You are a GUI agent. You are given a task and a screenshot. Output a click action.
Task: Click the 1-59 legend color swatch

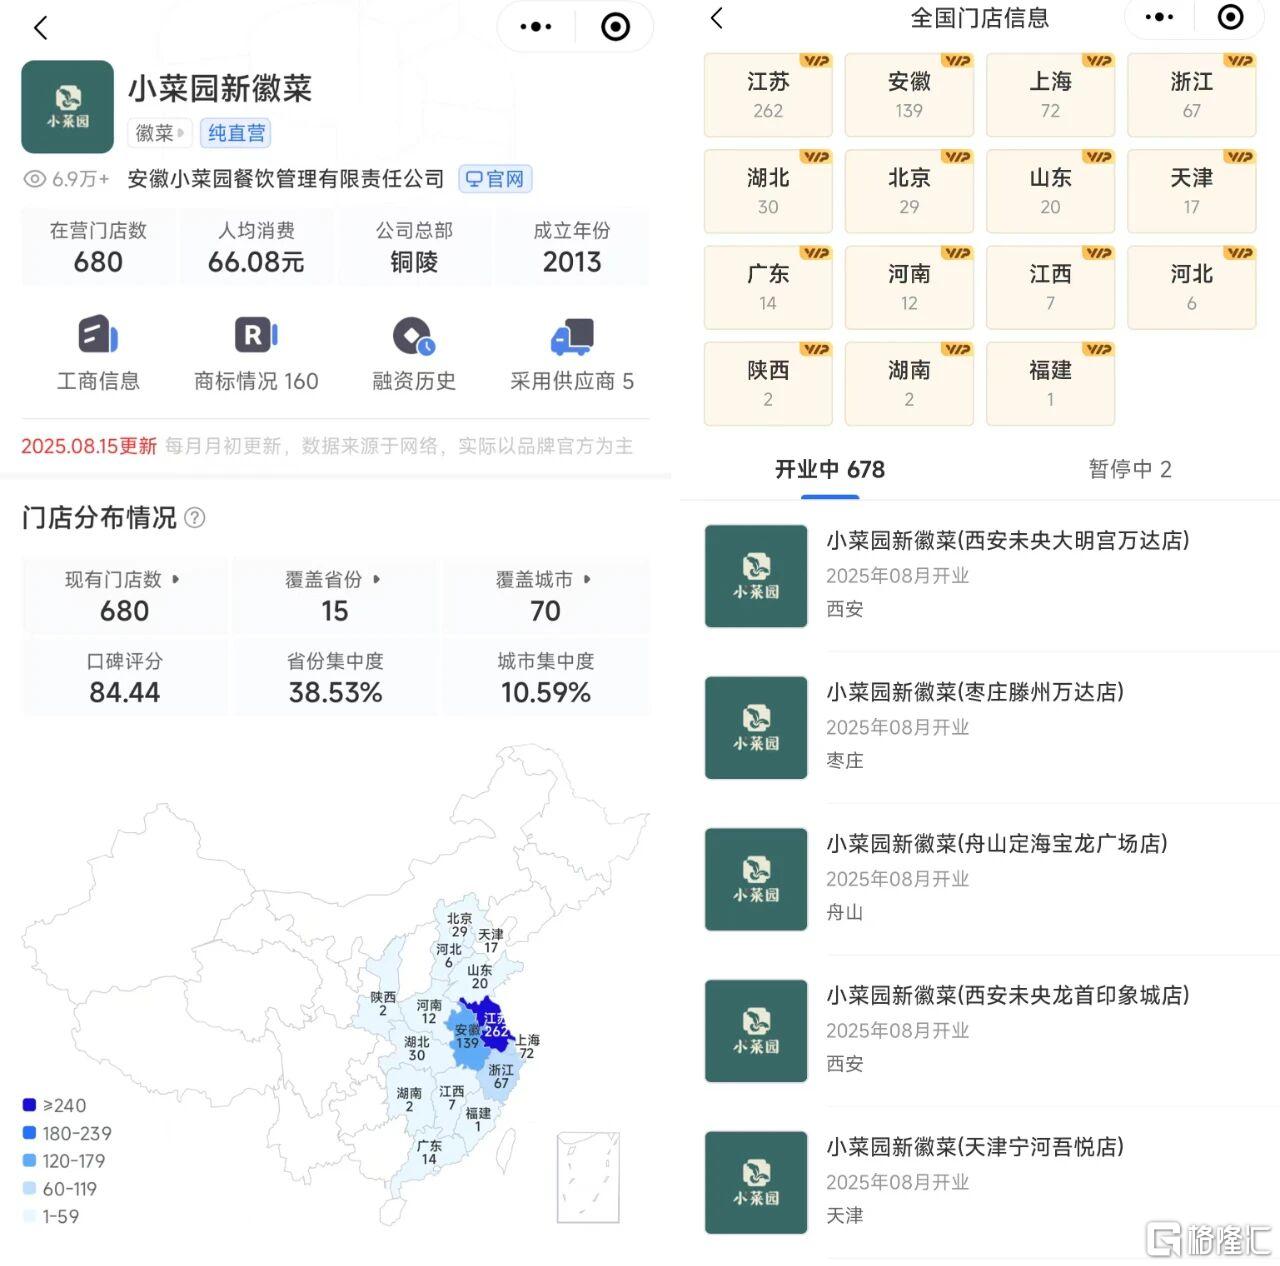click(29, 1217)
